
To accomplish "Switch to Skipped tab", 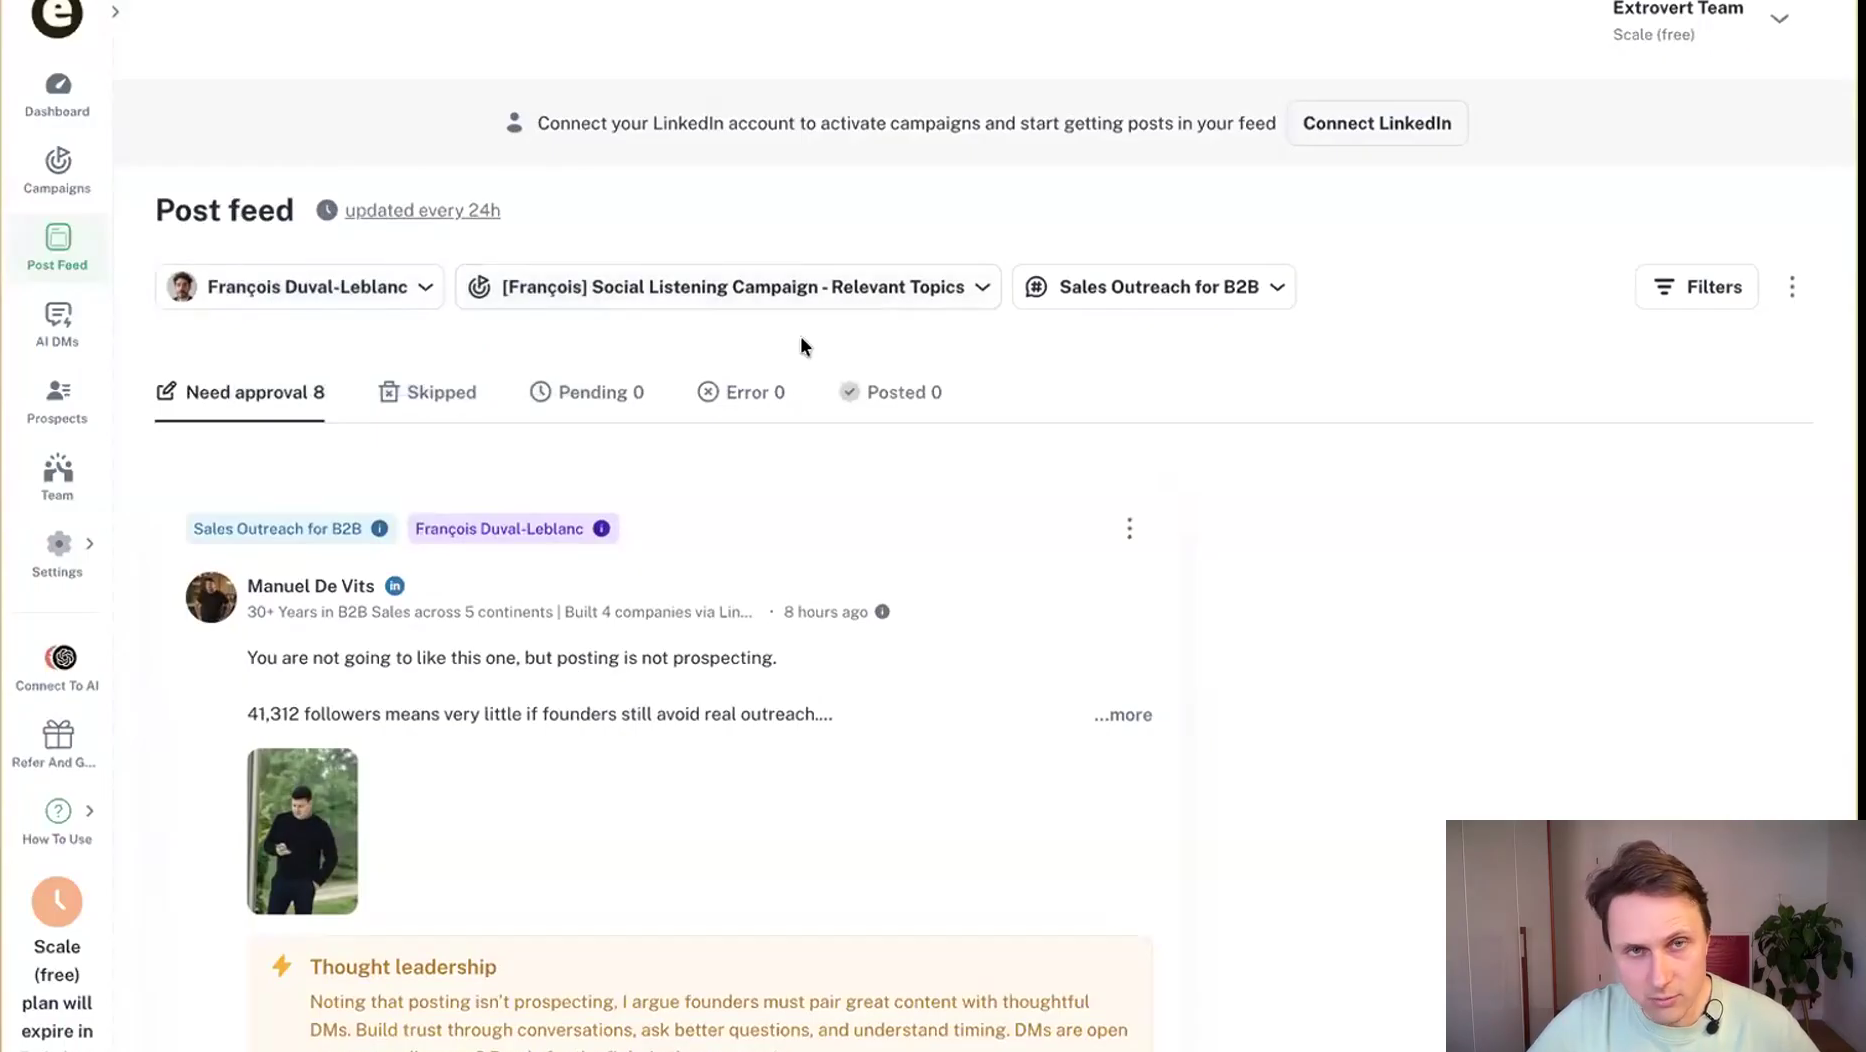I will pyautogui.click(x=427, y=392).
